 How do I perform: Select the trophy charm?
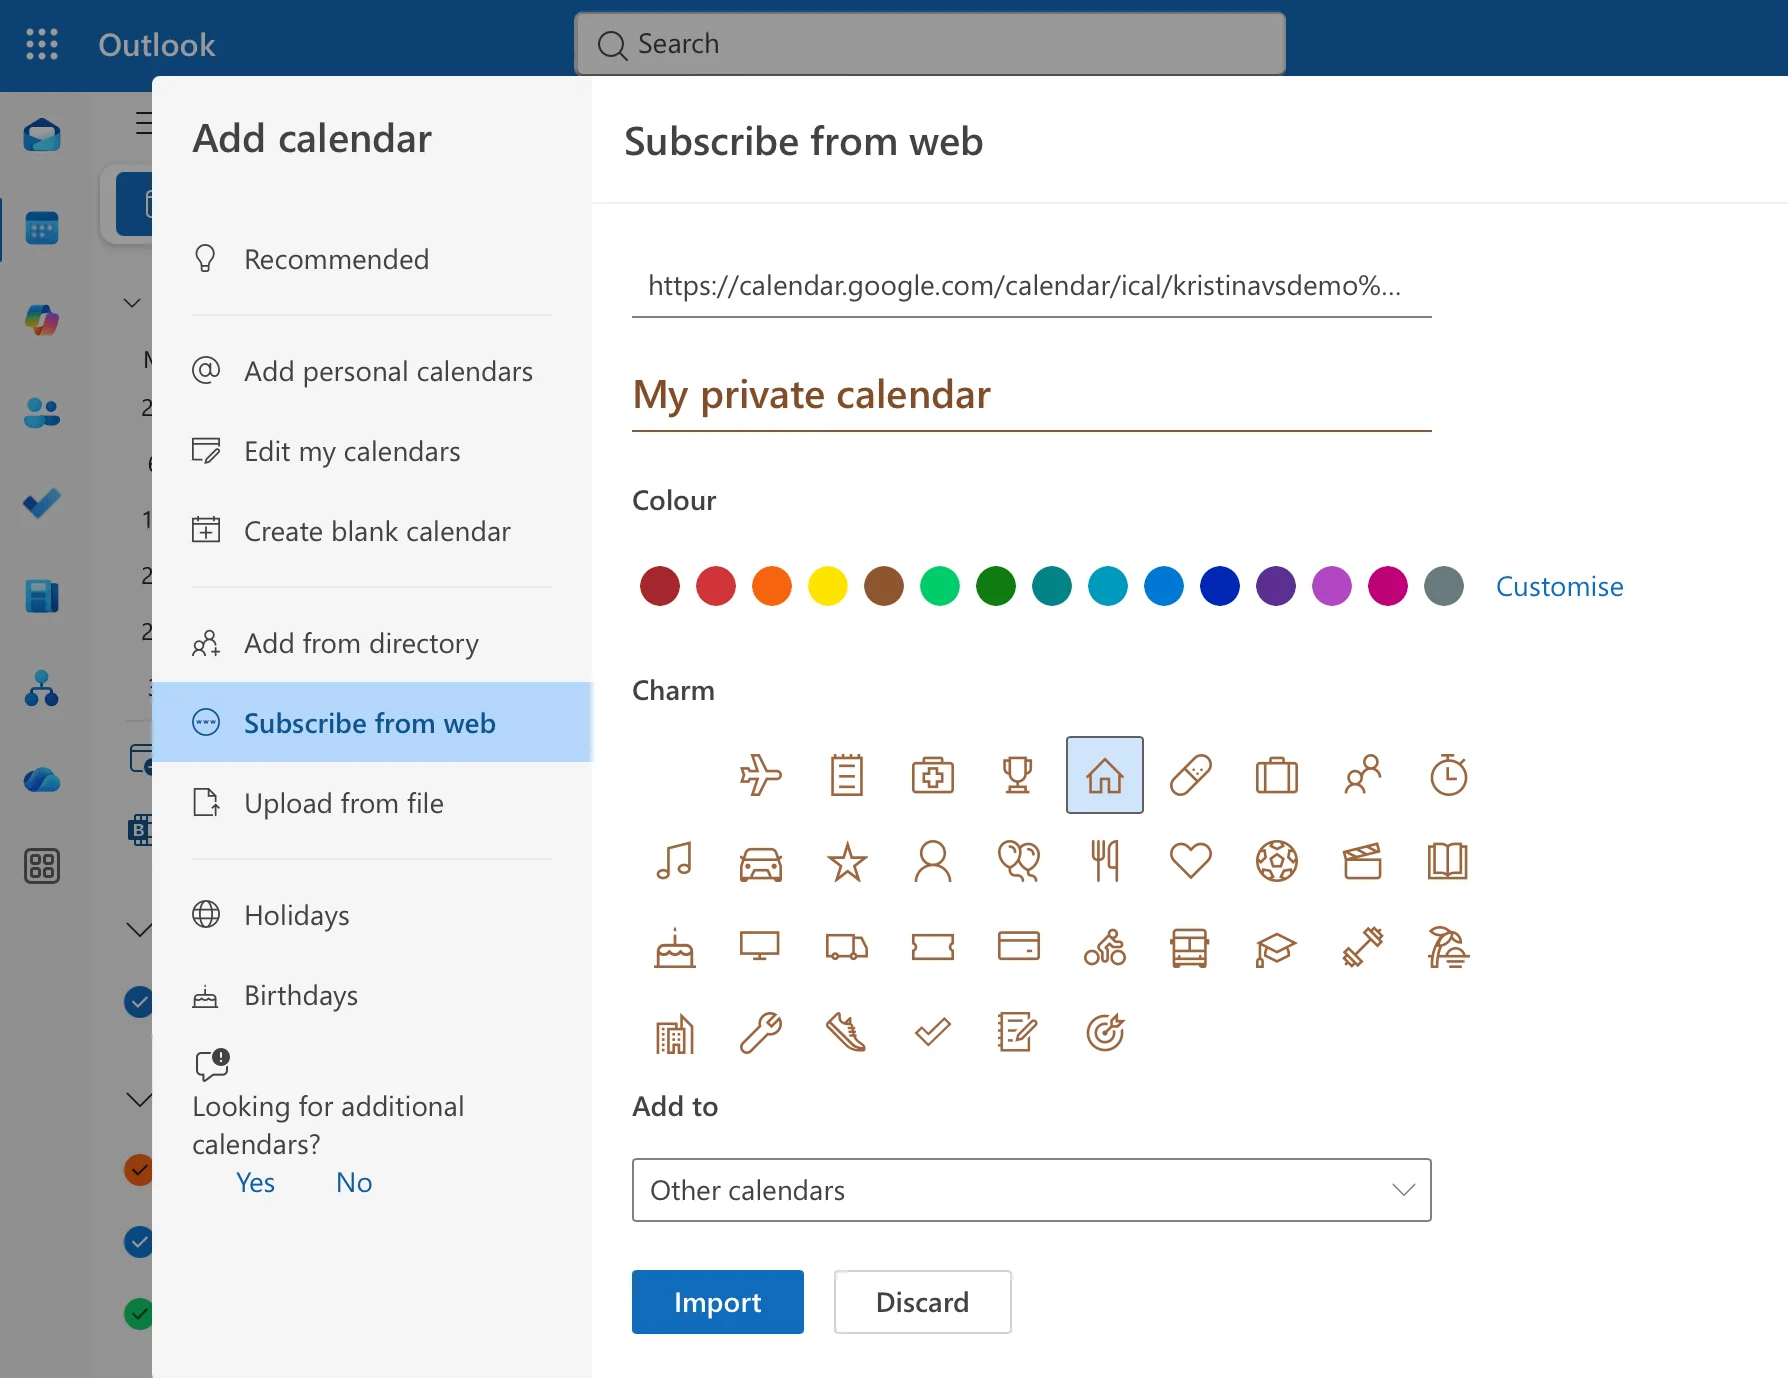click(1018, 775)
